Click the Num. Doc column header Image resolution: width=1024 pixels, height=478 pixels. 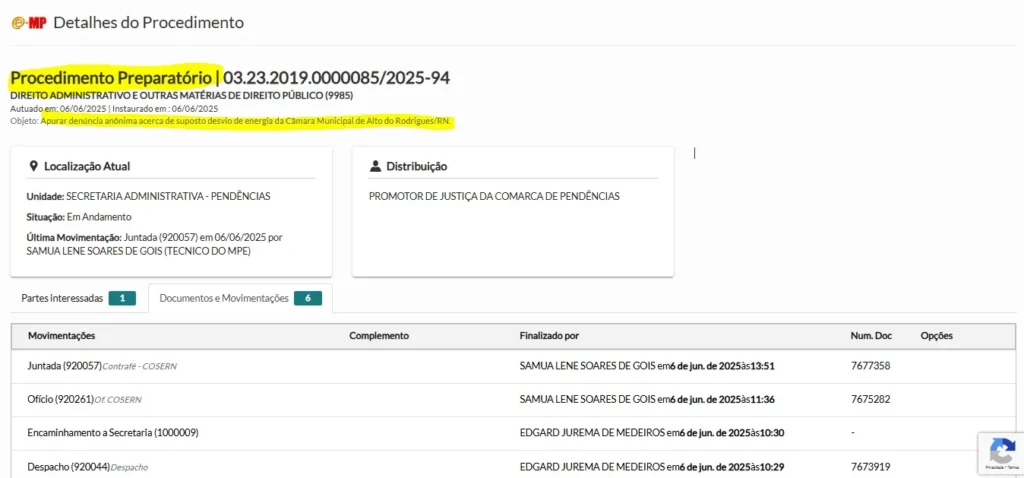pos(872,336)
